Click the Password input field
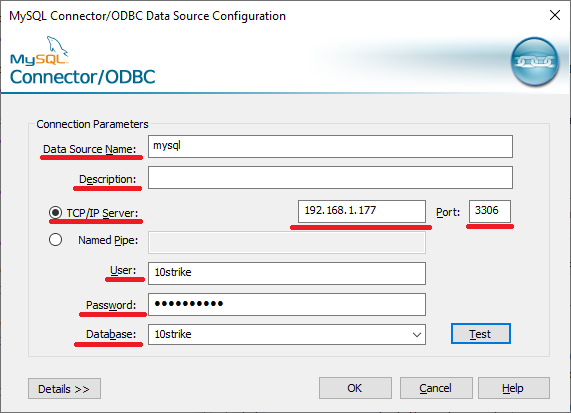 pyautogui.click(x=287, y=304)
